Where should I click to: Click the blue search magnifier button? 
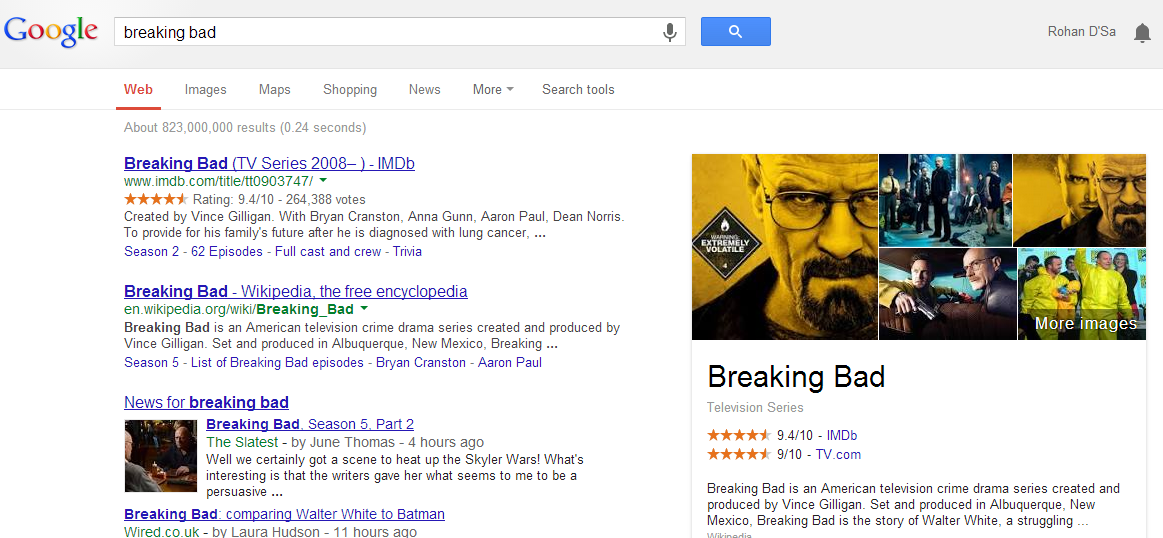pyautogui.click(x=736, y=31)
